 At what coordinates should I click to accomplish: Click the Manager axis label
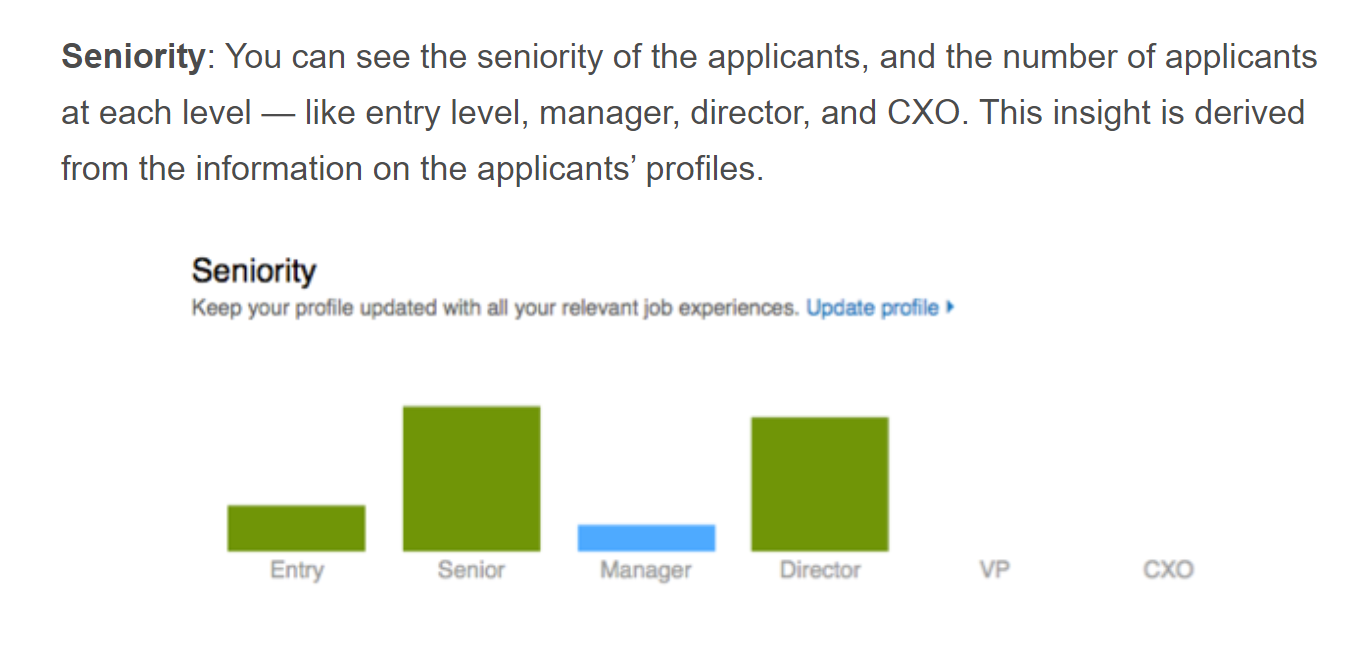click(x=646, y=571)
